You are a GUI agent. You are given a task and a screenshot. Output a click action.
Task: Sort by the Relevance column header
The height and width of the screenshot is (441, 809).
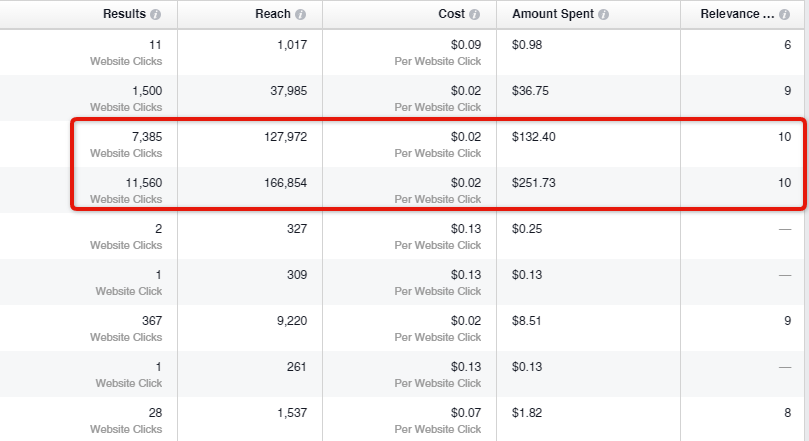(x=737, y=14)
